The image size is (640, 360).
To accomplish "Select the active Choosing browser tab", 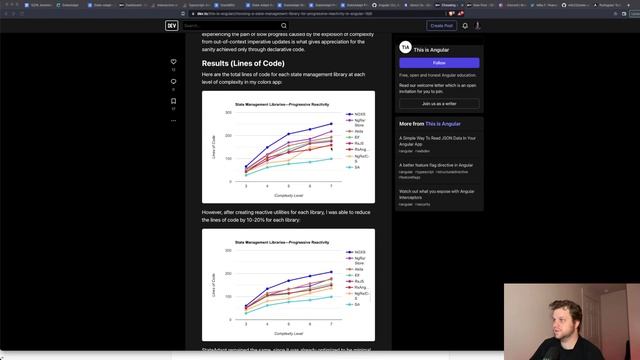I will tap(448, 5).
